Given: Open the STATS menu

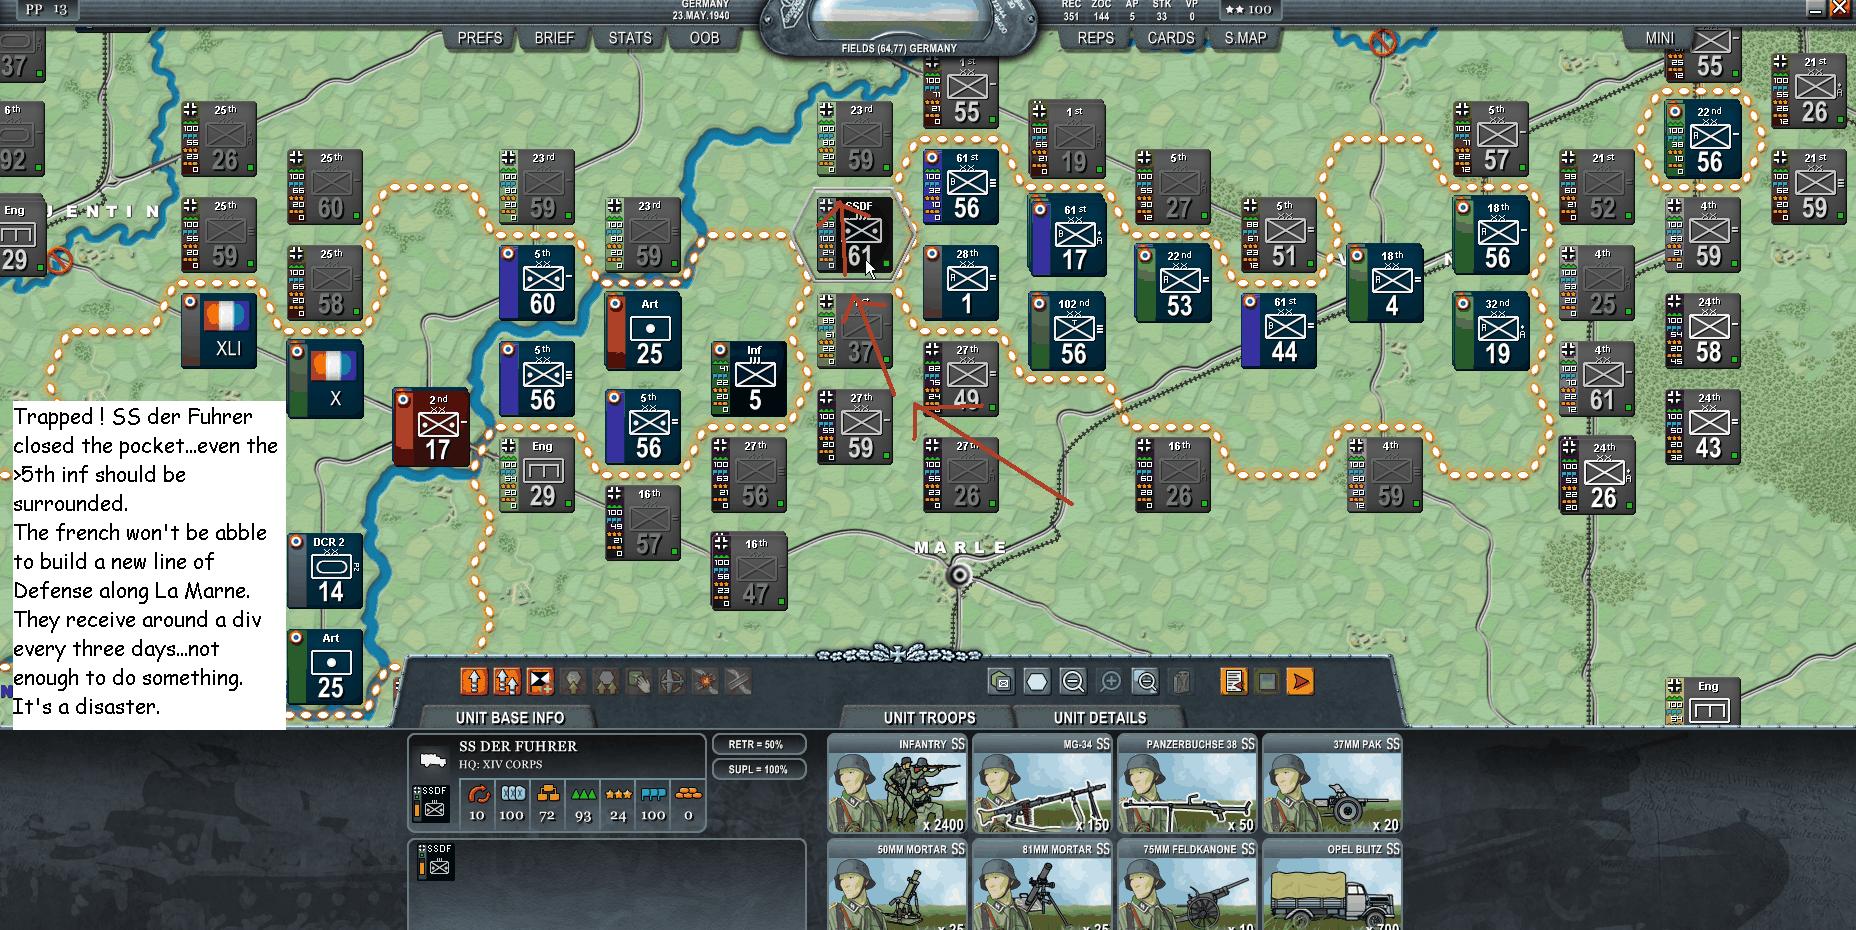Looking at the screenshot, I should 630,38.
